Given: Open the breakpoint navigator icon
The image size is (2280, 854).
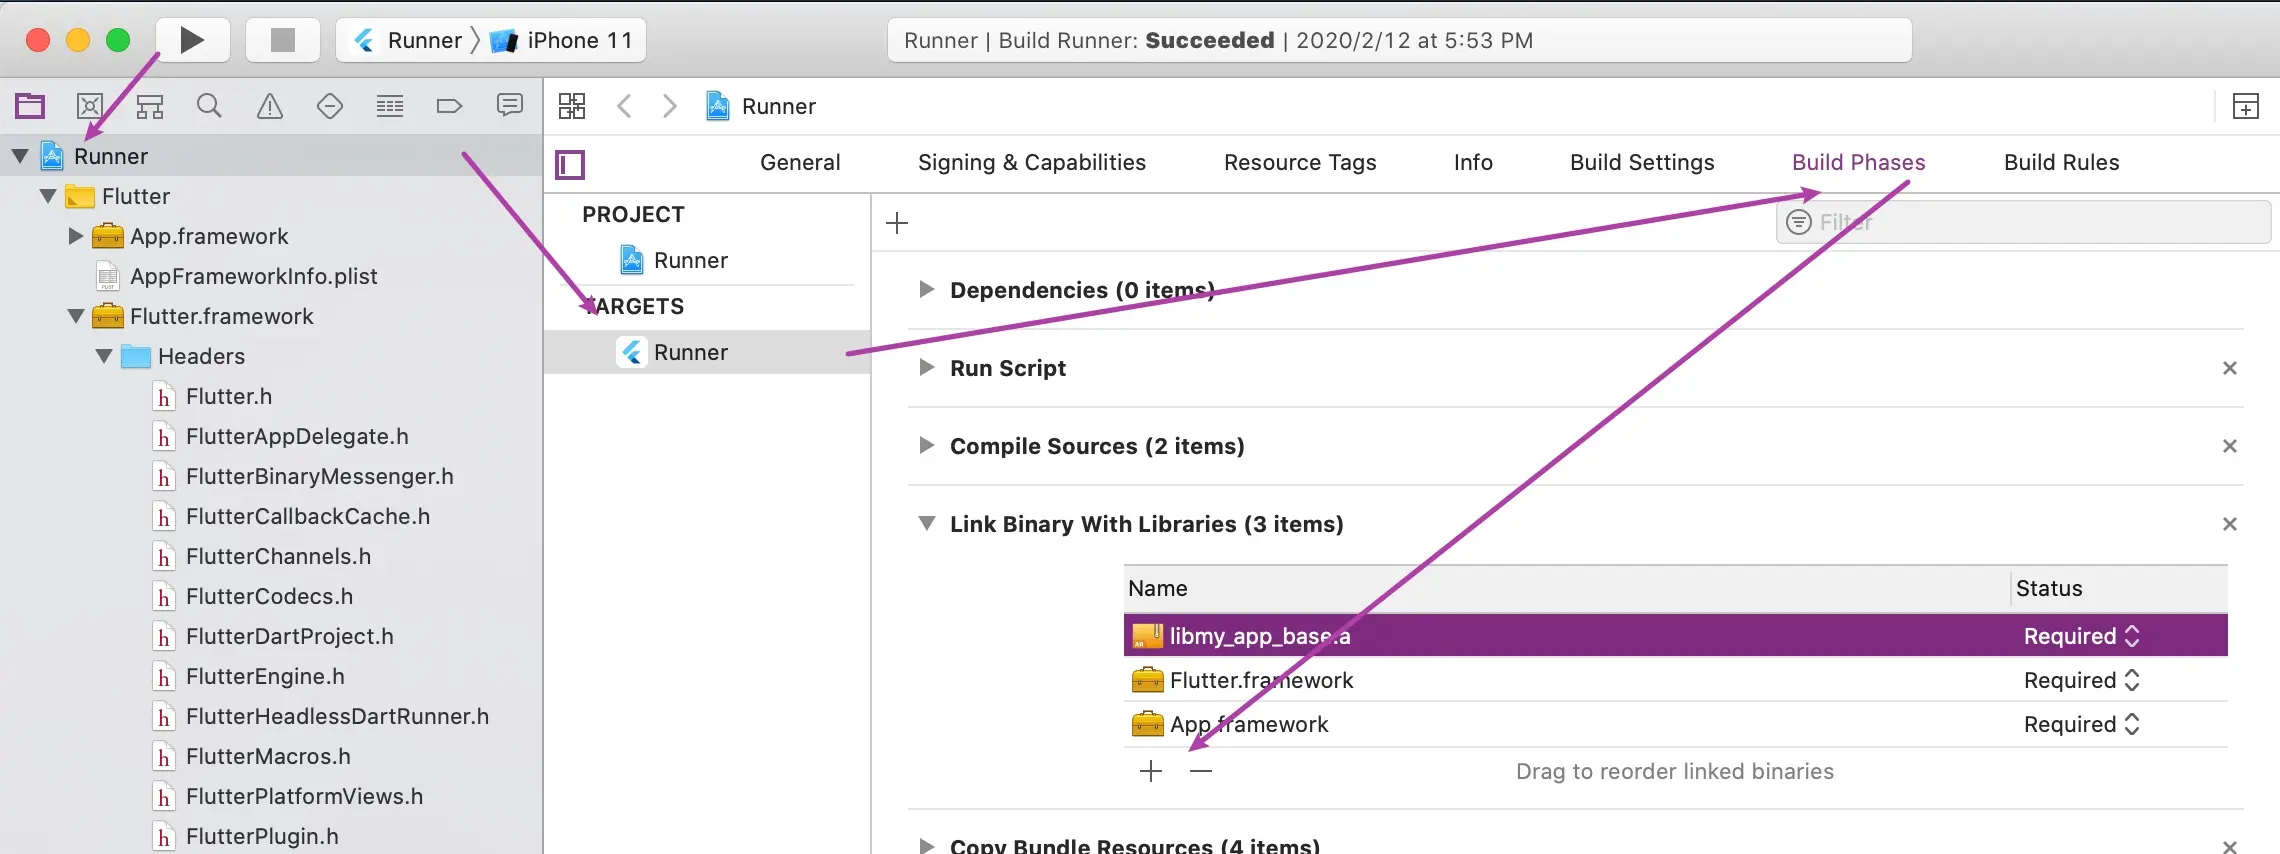Looking at the screenshot, I should pyautogui.click(x=449, y=106).
